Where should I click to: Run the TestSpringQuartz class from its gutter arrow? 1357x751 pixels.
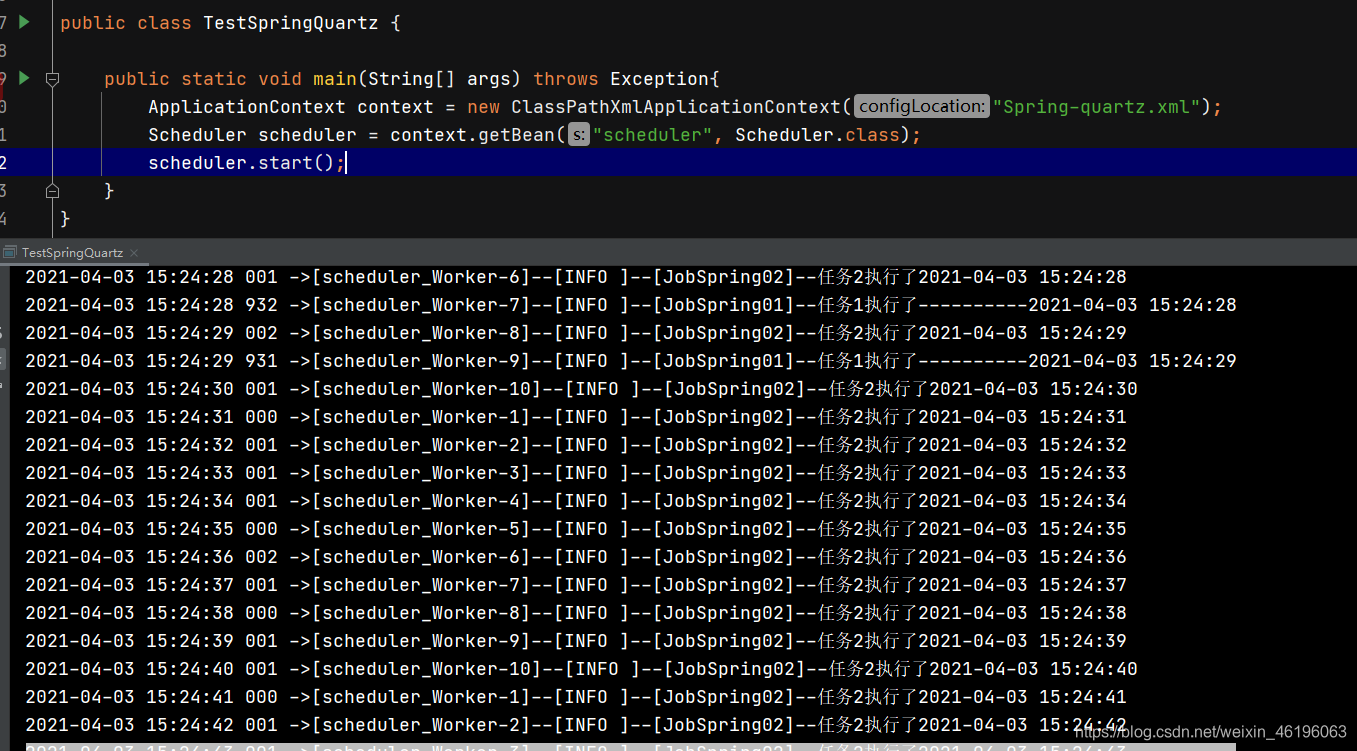click(24, 21)
